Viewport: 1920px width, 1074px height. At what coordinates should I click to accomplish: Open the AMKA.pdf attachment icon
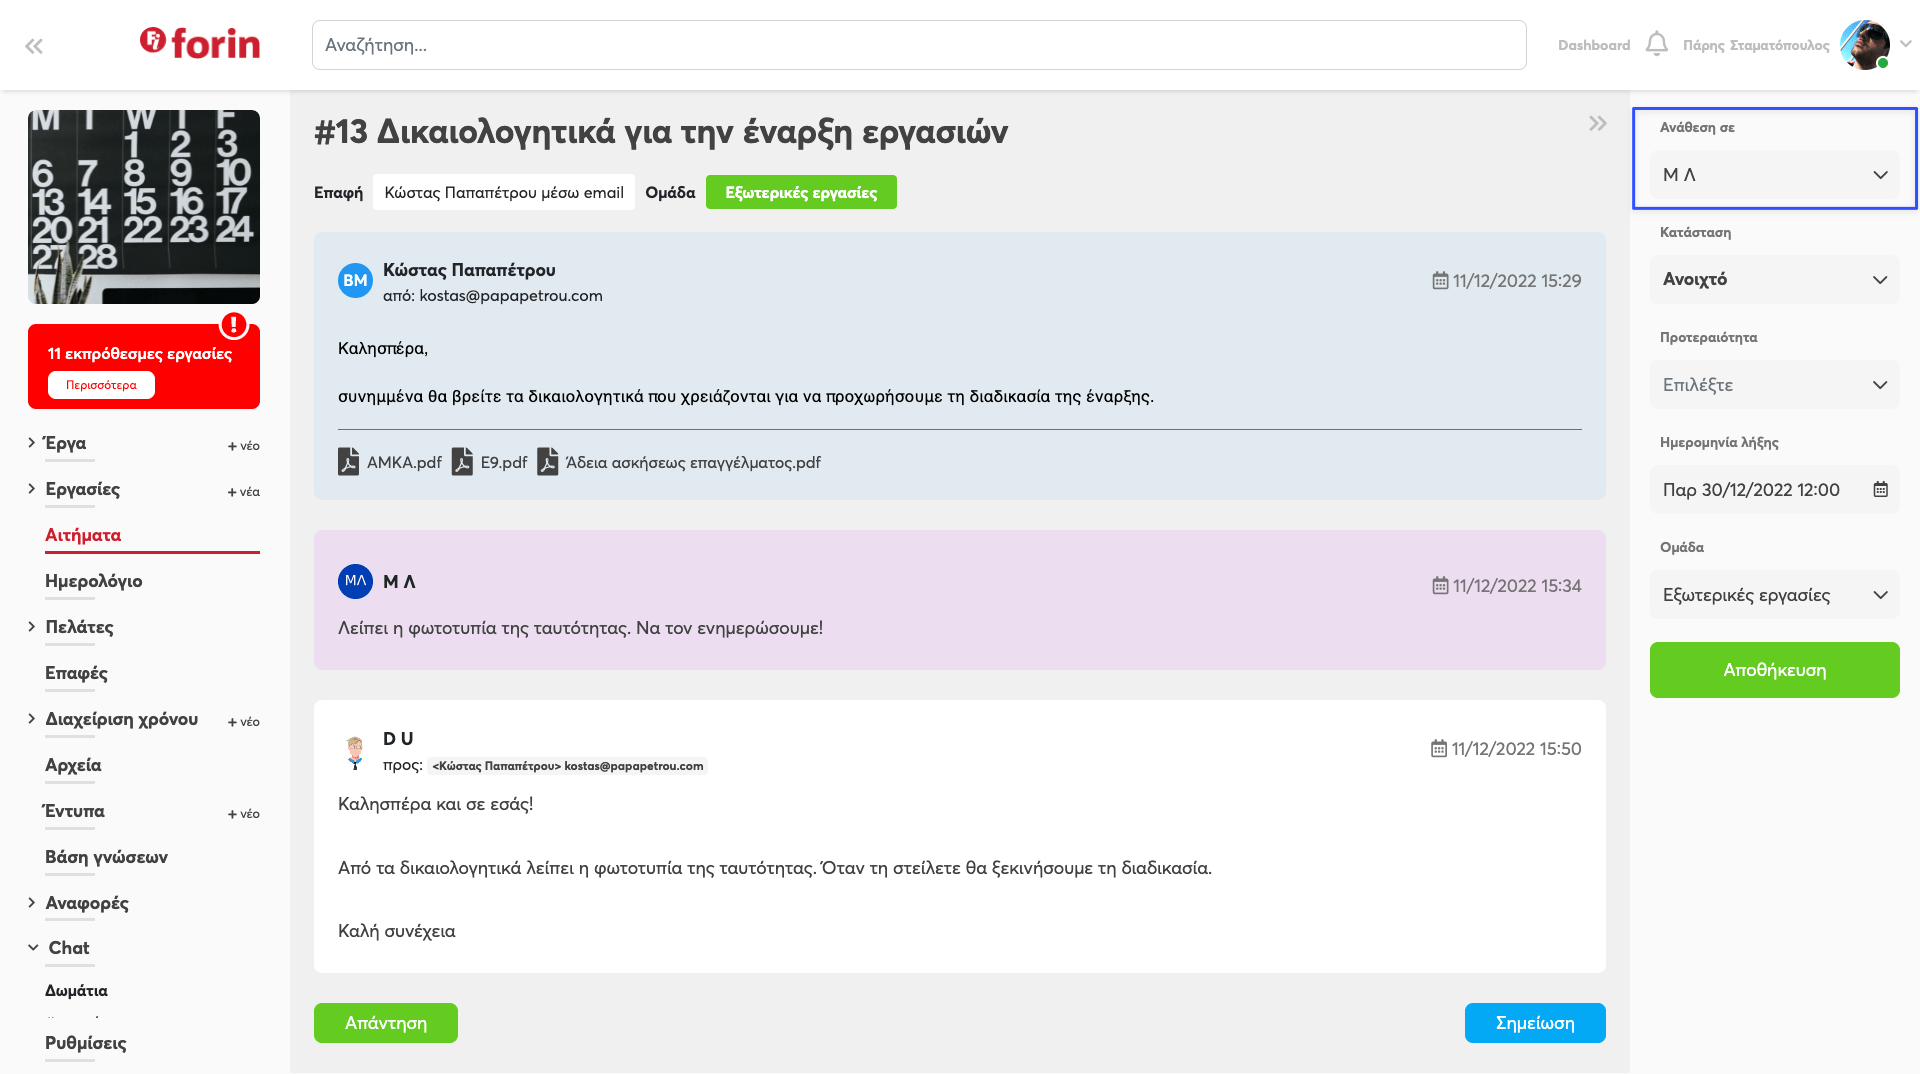[348, 462]
